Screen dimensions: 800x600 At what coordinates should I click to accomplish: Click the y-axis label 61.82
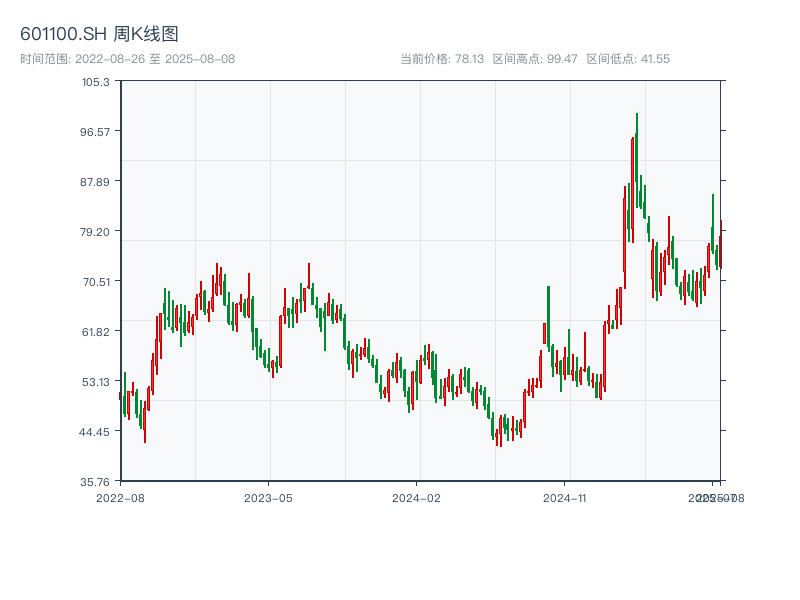pos(96,332)
